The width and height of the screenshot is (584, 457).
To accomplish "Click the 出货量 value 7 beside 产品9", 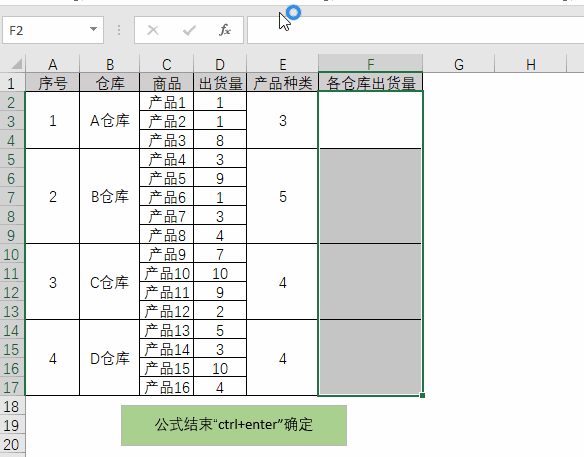I will [x=220, y=254].
